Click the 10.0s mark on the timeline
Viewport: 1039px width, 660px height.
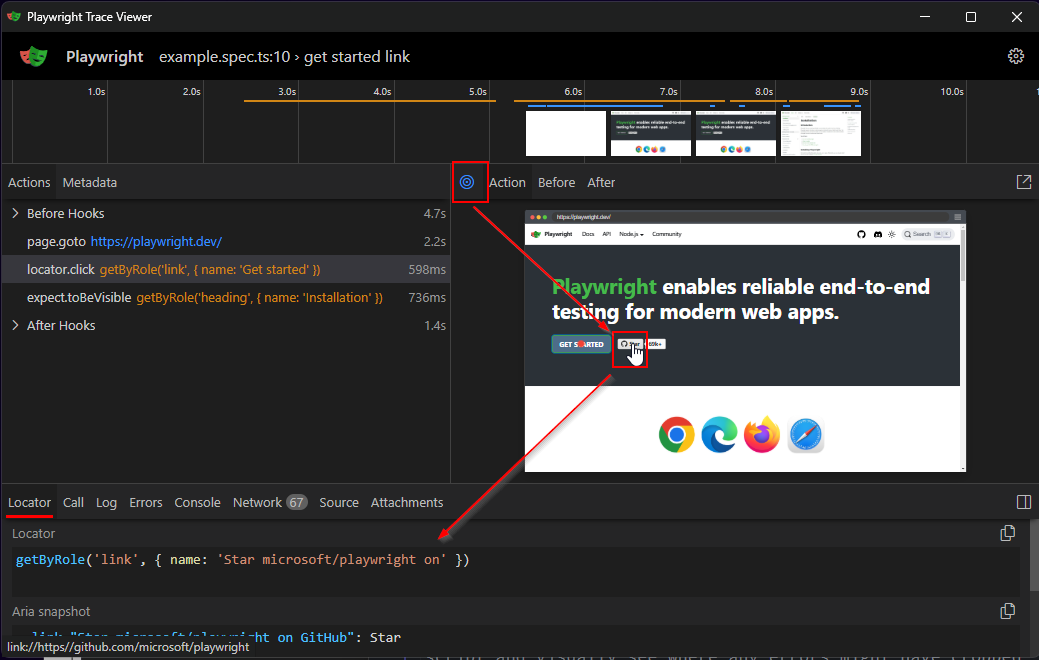click(x=952, y=91)
